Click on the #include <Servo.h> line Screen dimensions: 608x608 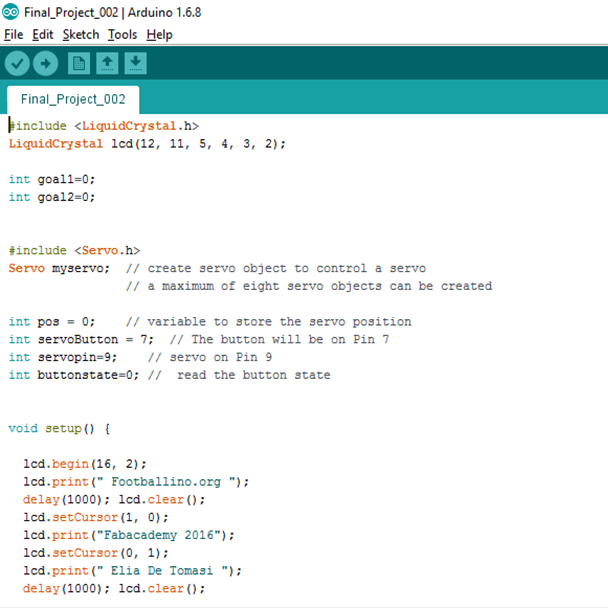coord(74,250)
